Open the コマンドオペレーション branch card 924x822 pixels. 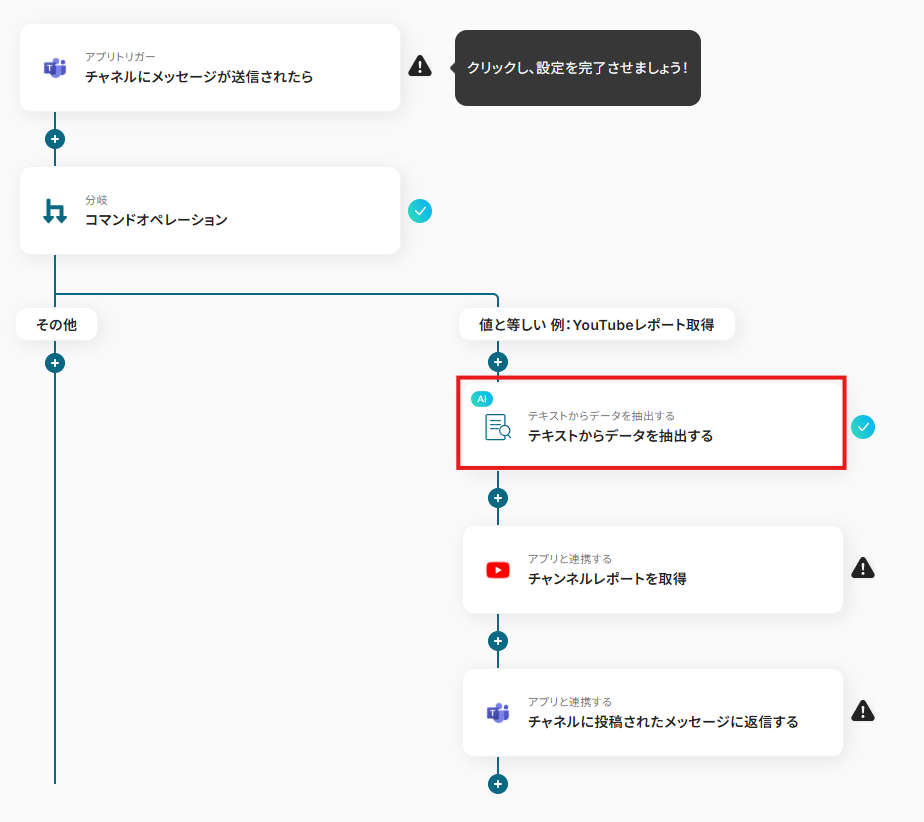(210, 211)
